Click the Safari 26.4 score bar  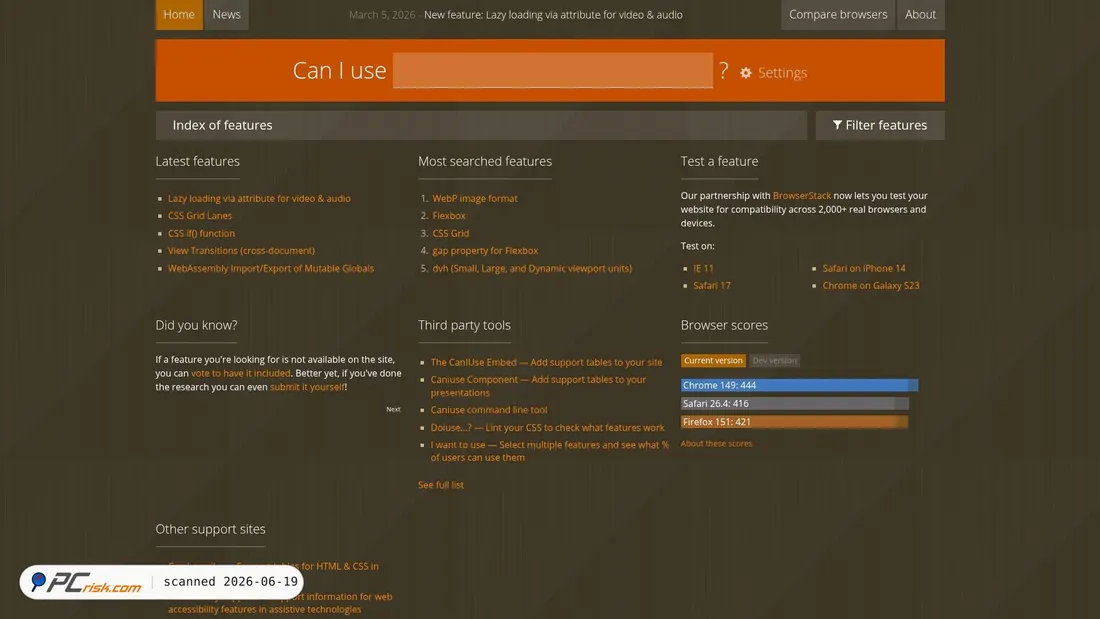(795, 404)
